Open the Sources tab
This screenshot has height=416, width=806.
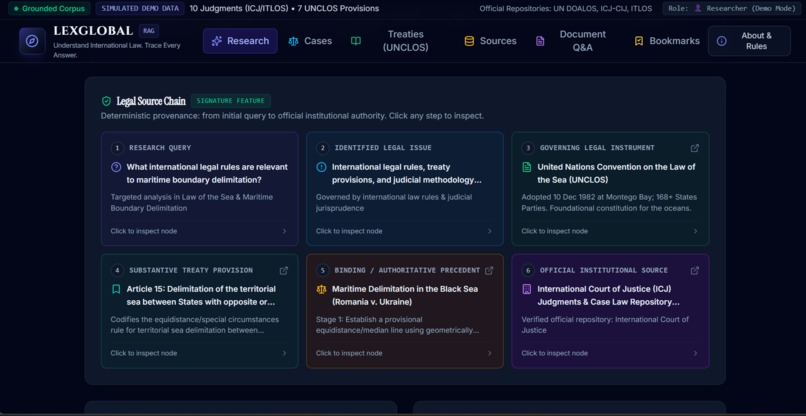(490, 41)
